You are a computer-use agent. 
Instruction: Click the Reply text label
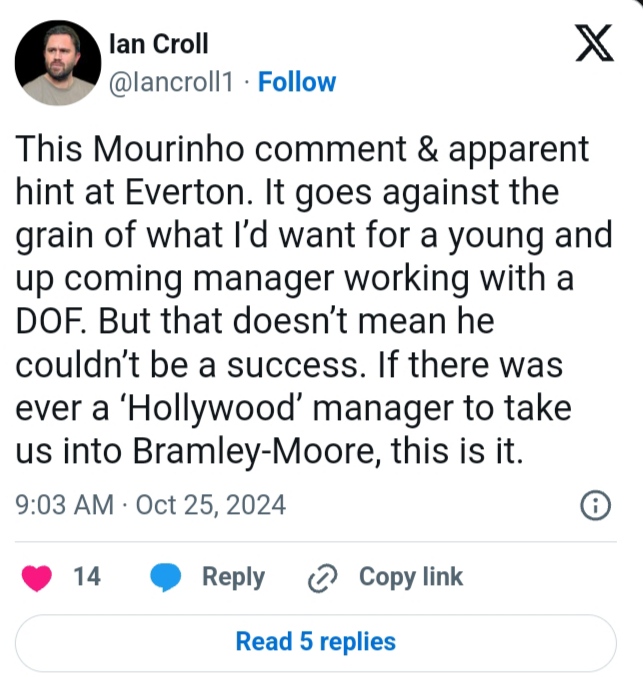tap(233, 577)
